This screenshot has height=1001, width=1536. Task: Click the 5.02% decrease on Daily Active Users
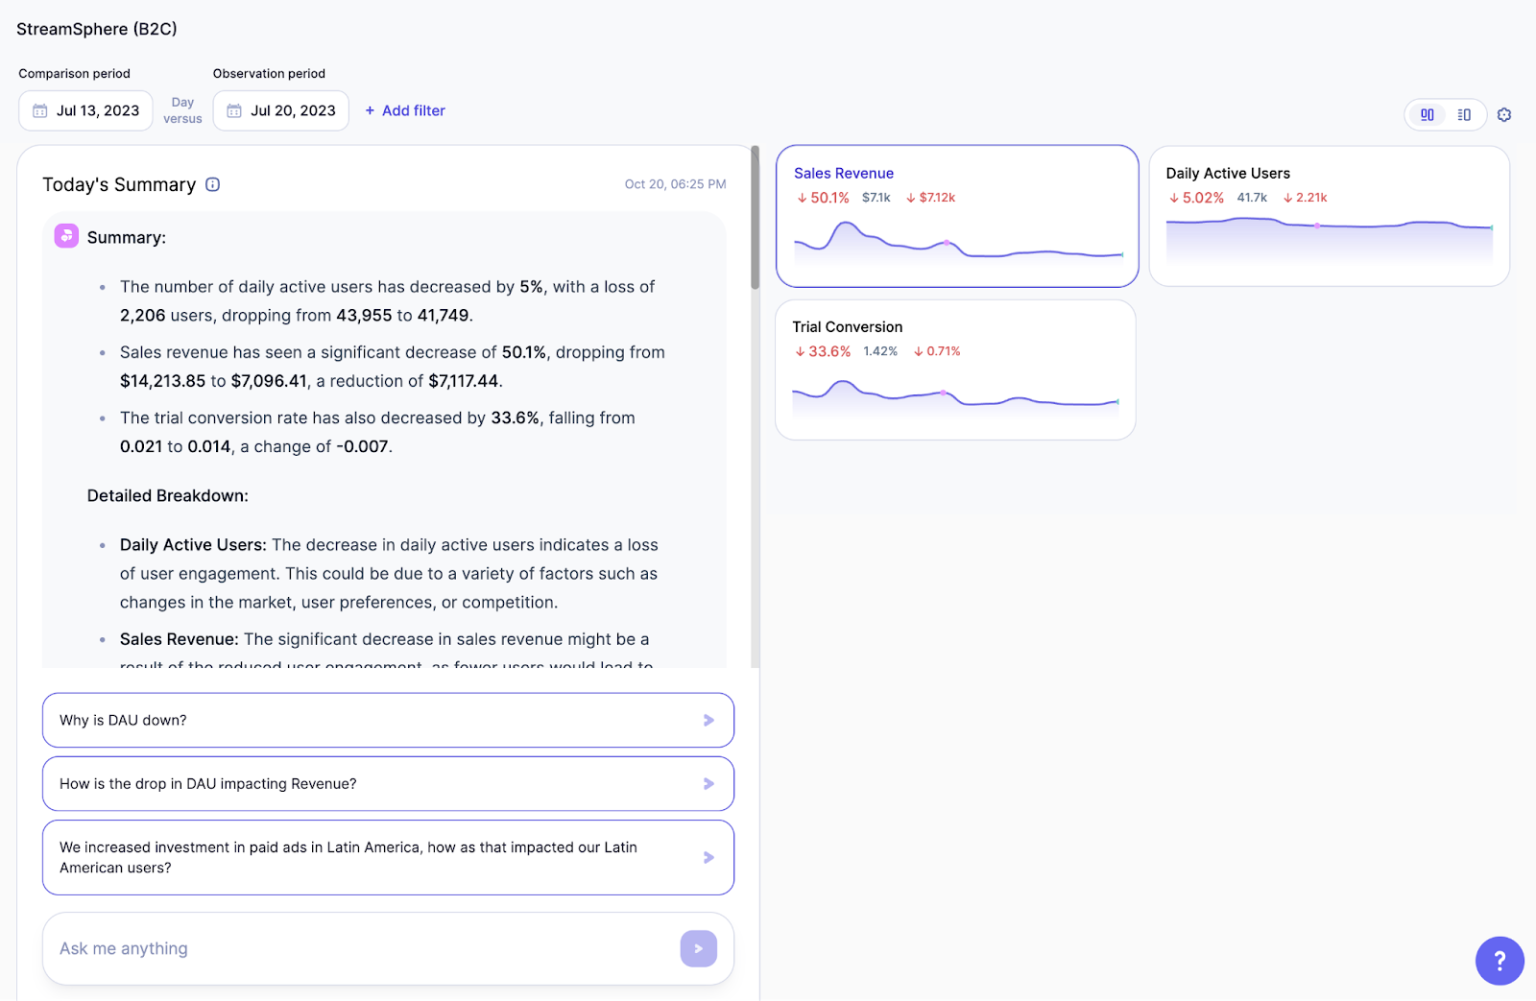pyautogui.click(x=1196, y=198)
